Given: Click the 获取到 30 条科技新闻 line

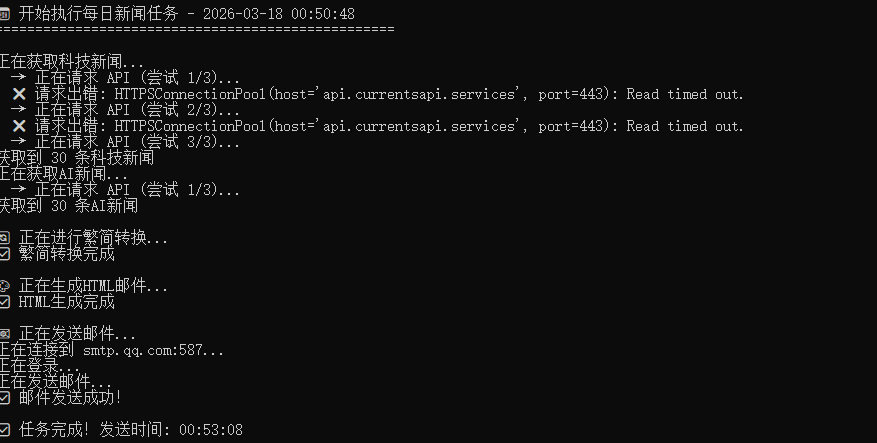Looking at the screenshot, I should click(76, 158).
